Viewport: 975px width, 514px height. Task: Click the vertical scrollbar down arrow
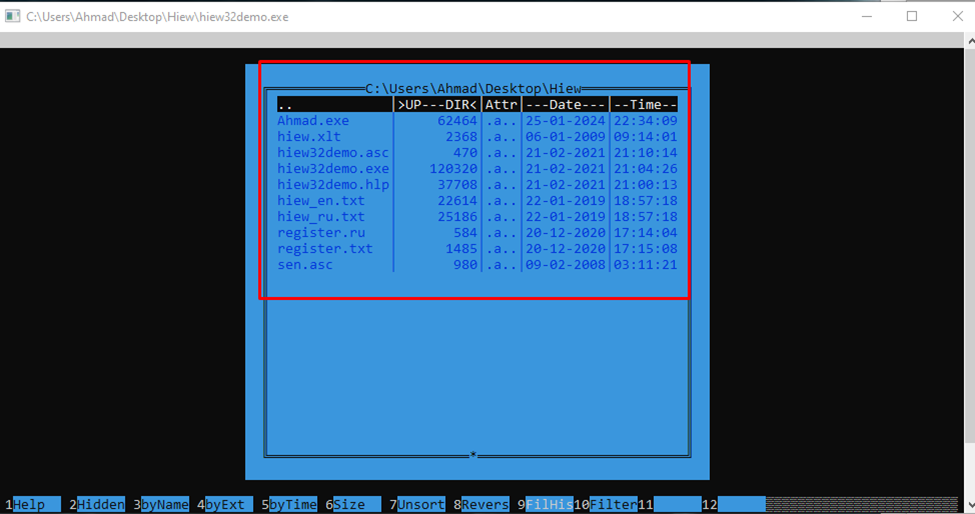point(970,504)
